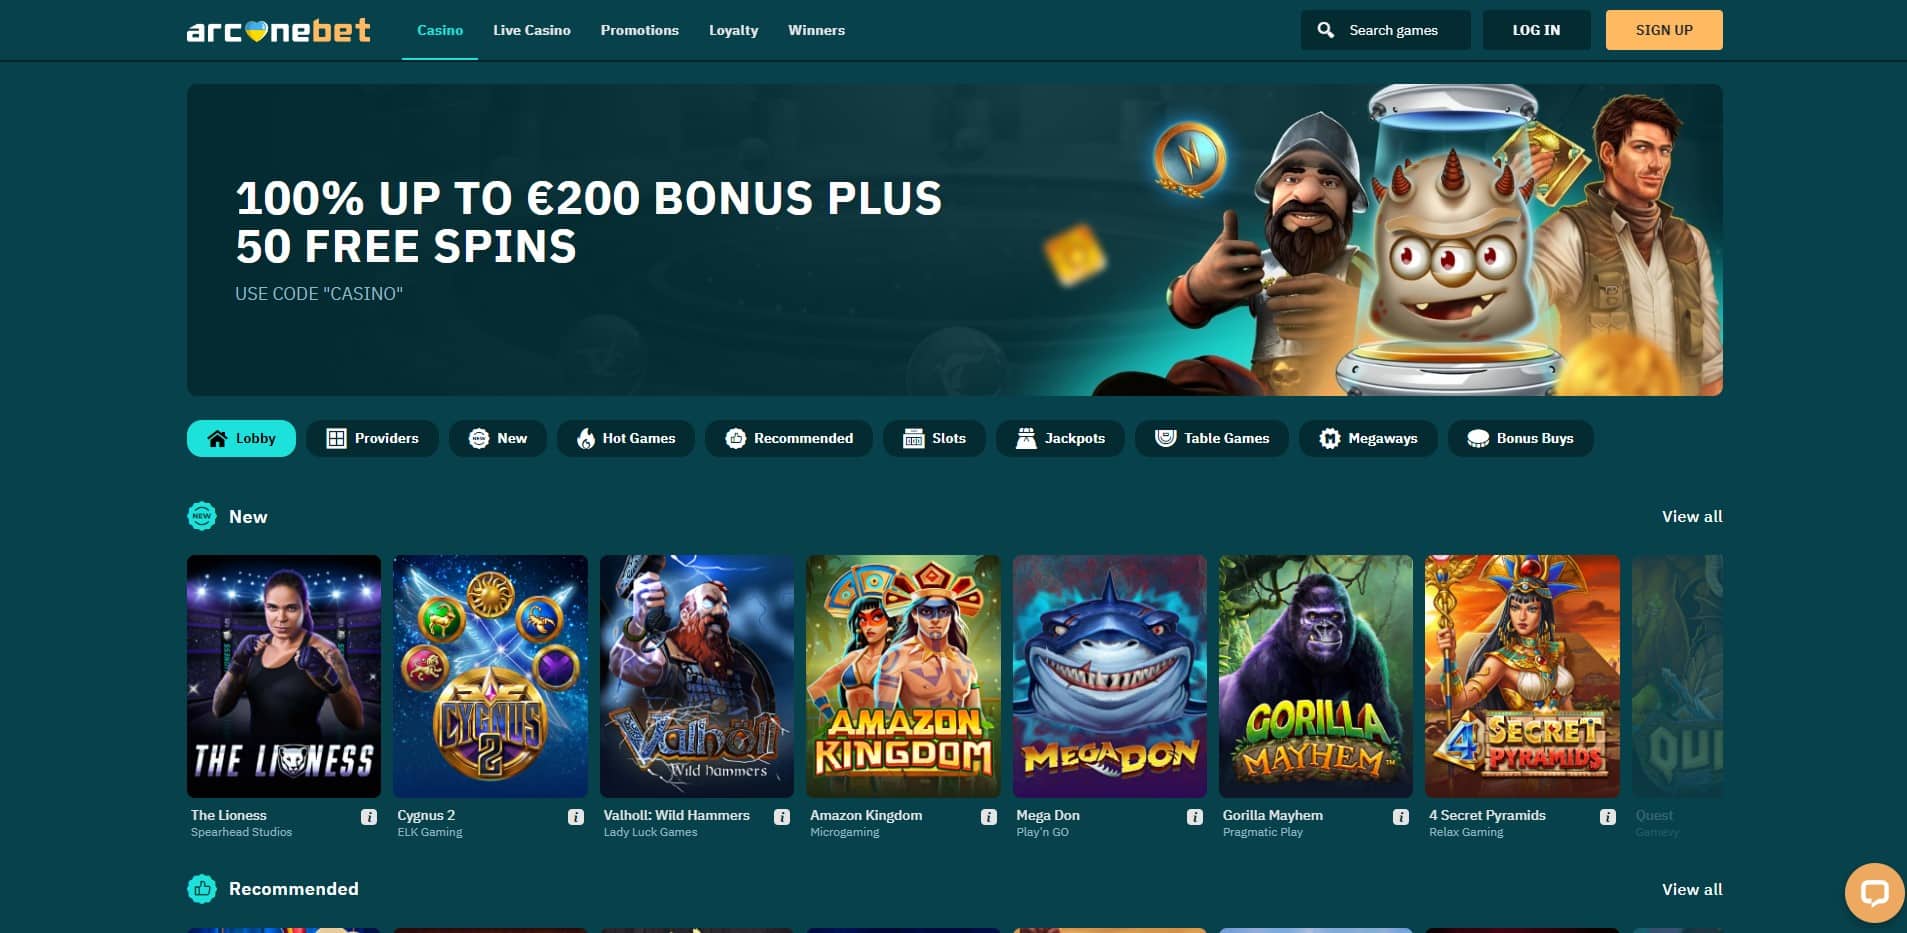Viewport: 1907px width, 933px height.
Task: Open the Live Casino menu item
Action: click(x=532, y=30)
